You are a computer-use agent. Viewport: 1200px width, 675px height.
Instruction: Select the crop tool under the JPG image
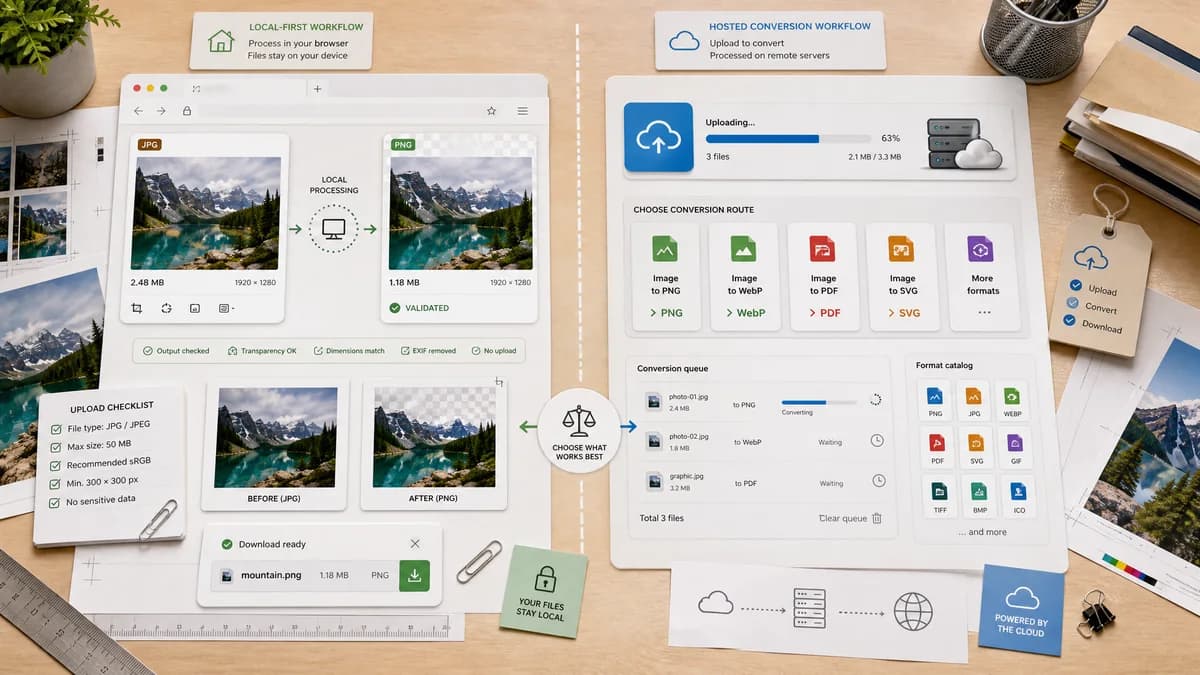pos(137,308)
